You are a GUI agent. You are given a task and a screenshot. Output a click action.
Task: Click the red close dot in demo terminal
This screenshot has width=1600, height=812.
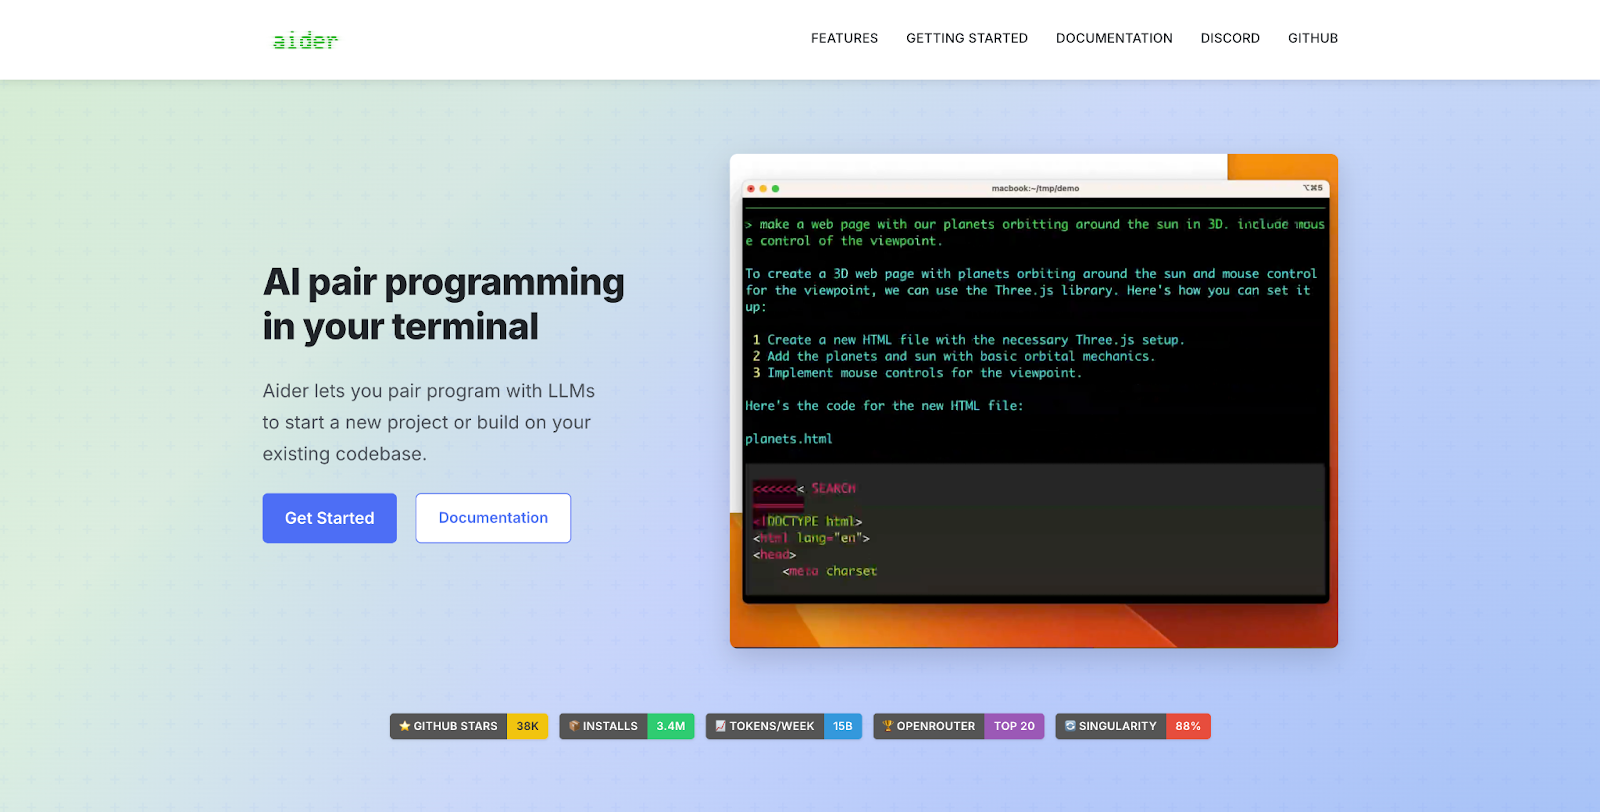(751, 188)
